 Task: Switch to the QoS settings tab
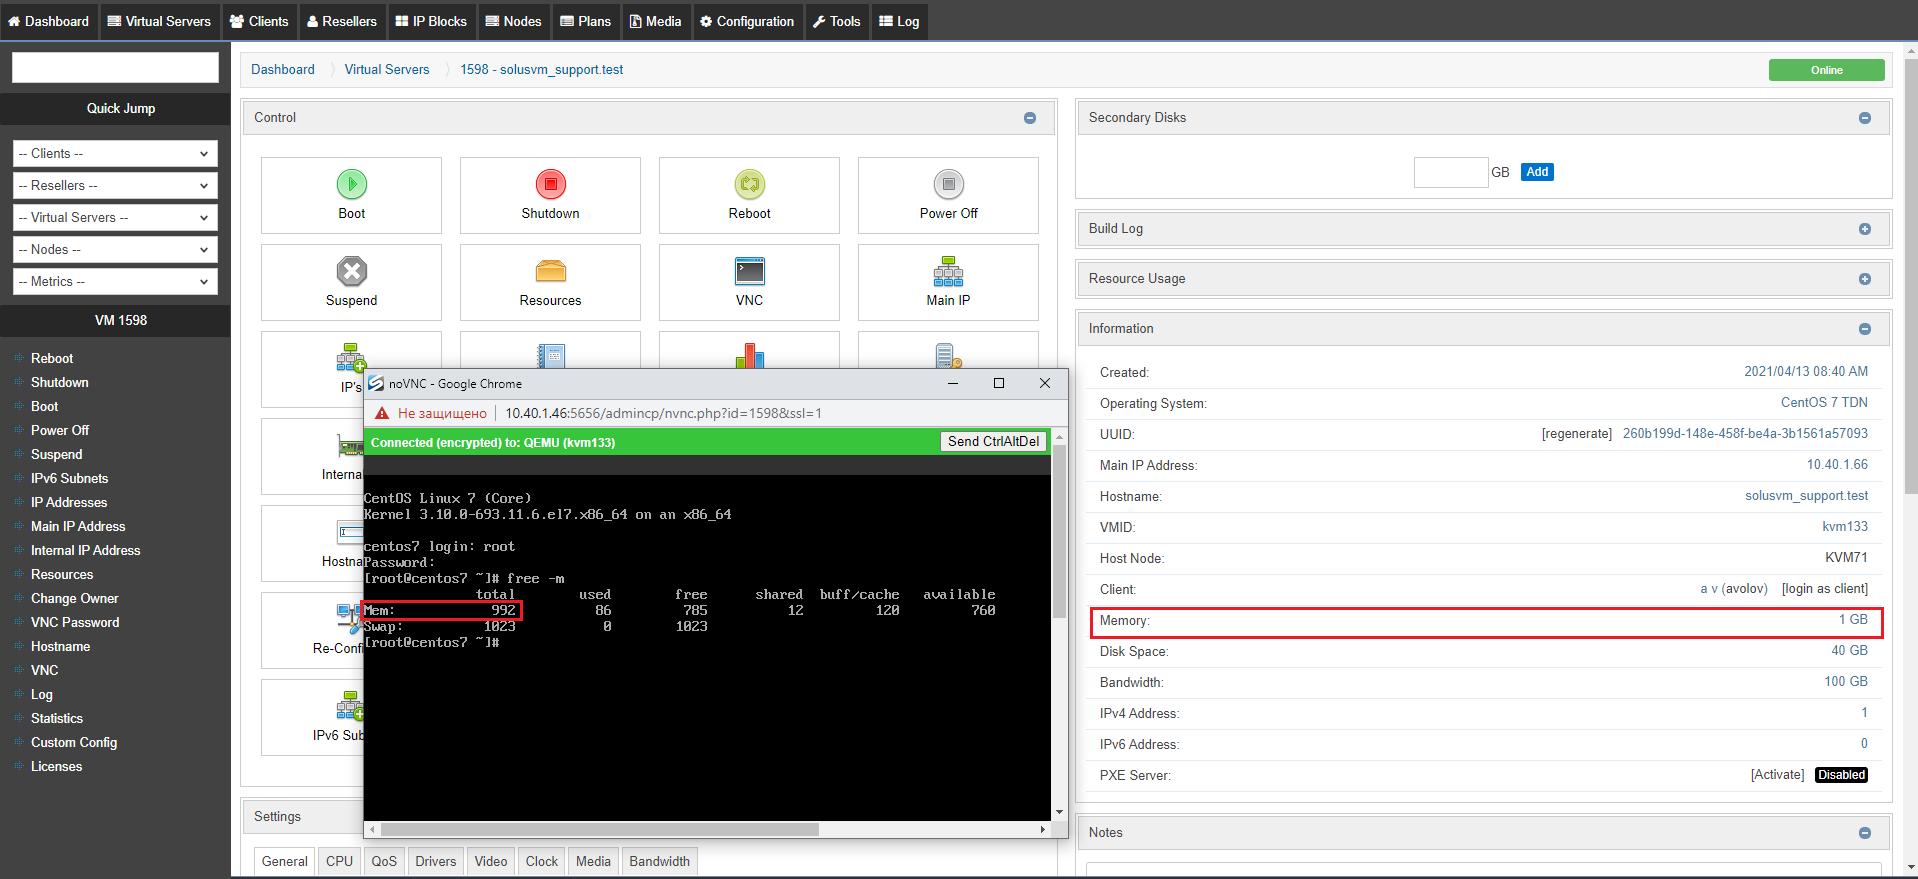(384, 861)
